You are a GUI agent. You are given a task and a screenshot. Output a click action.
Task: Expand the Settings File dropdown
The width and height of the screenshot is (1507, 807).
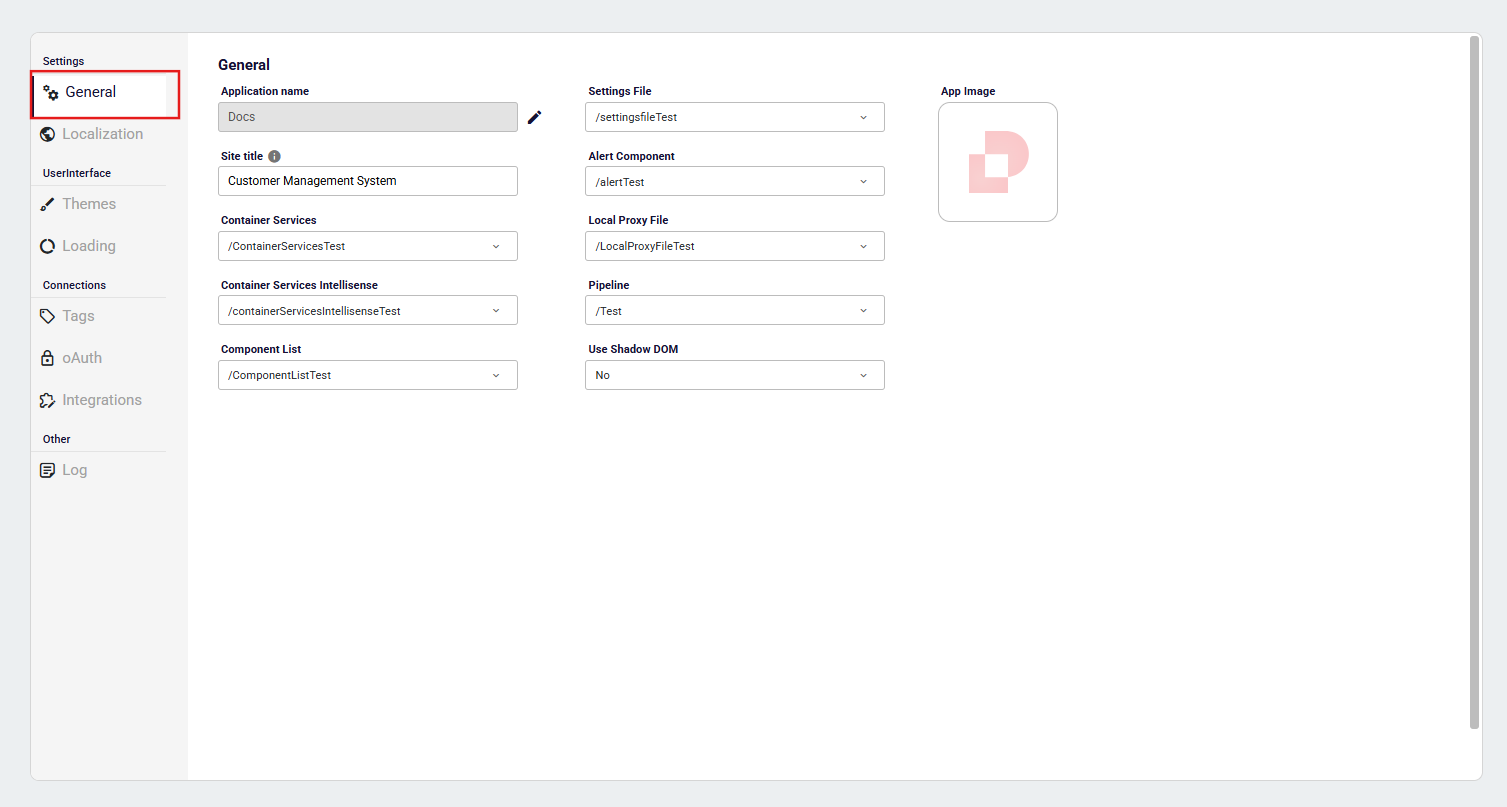(x=734, y=117)
